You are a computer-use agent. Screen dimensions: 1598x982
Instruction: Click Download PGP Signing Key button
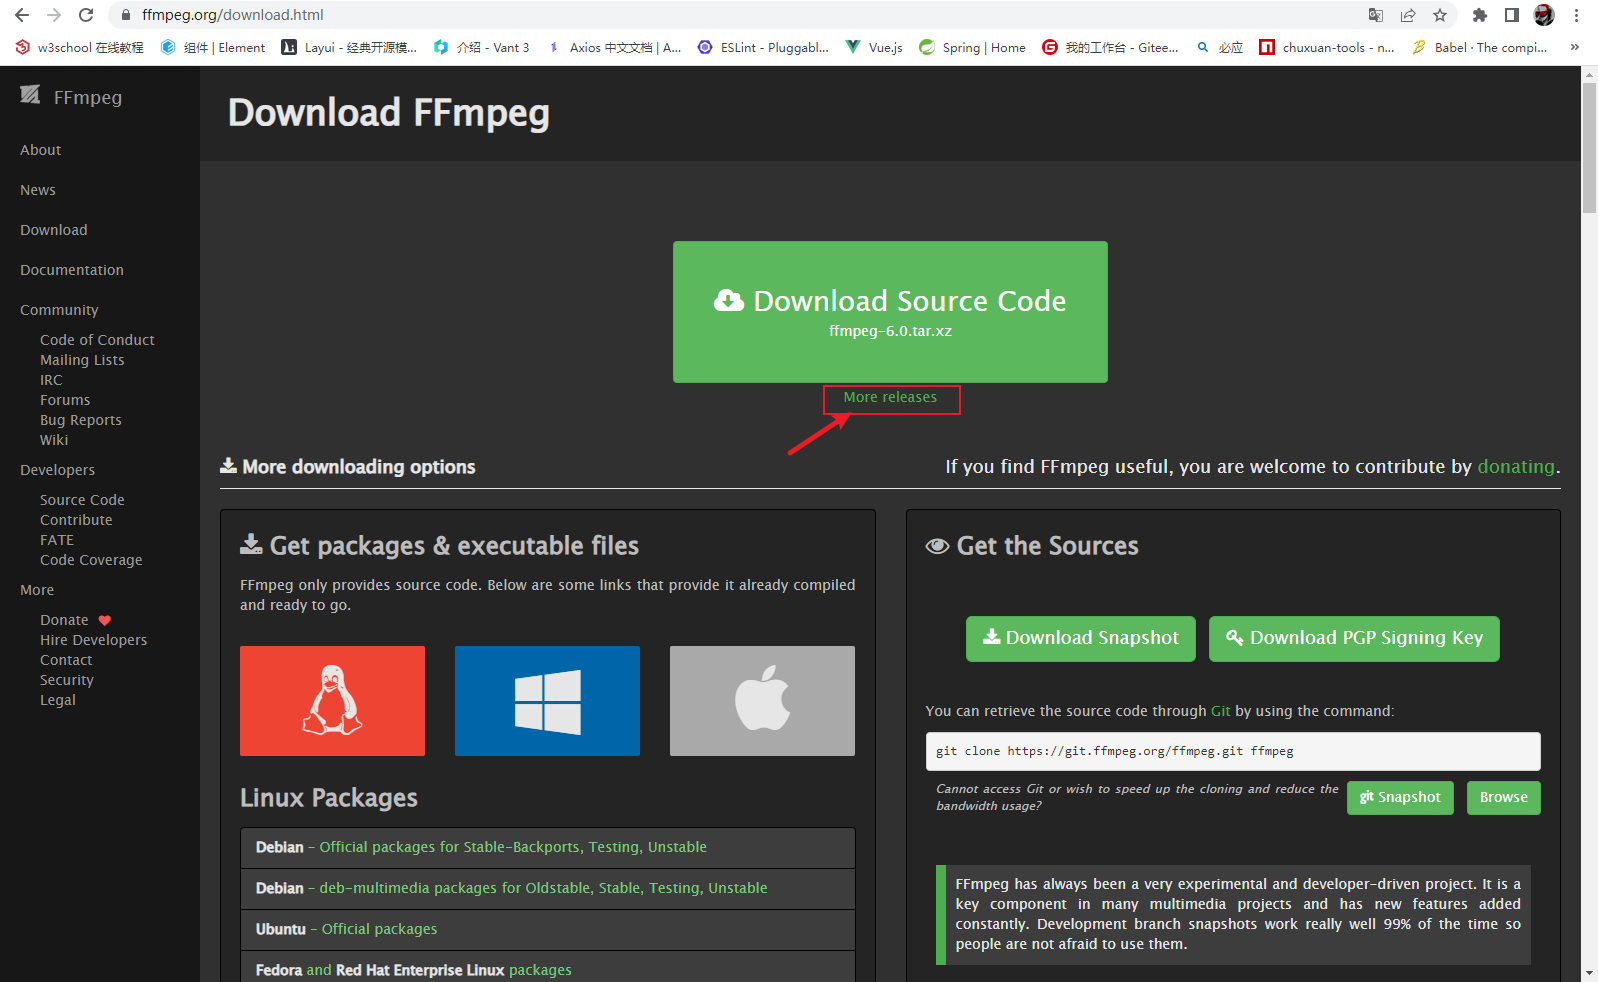pyautogui.click(x=1354, y=638)
